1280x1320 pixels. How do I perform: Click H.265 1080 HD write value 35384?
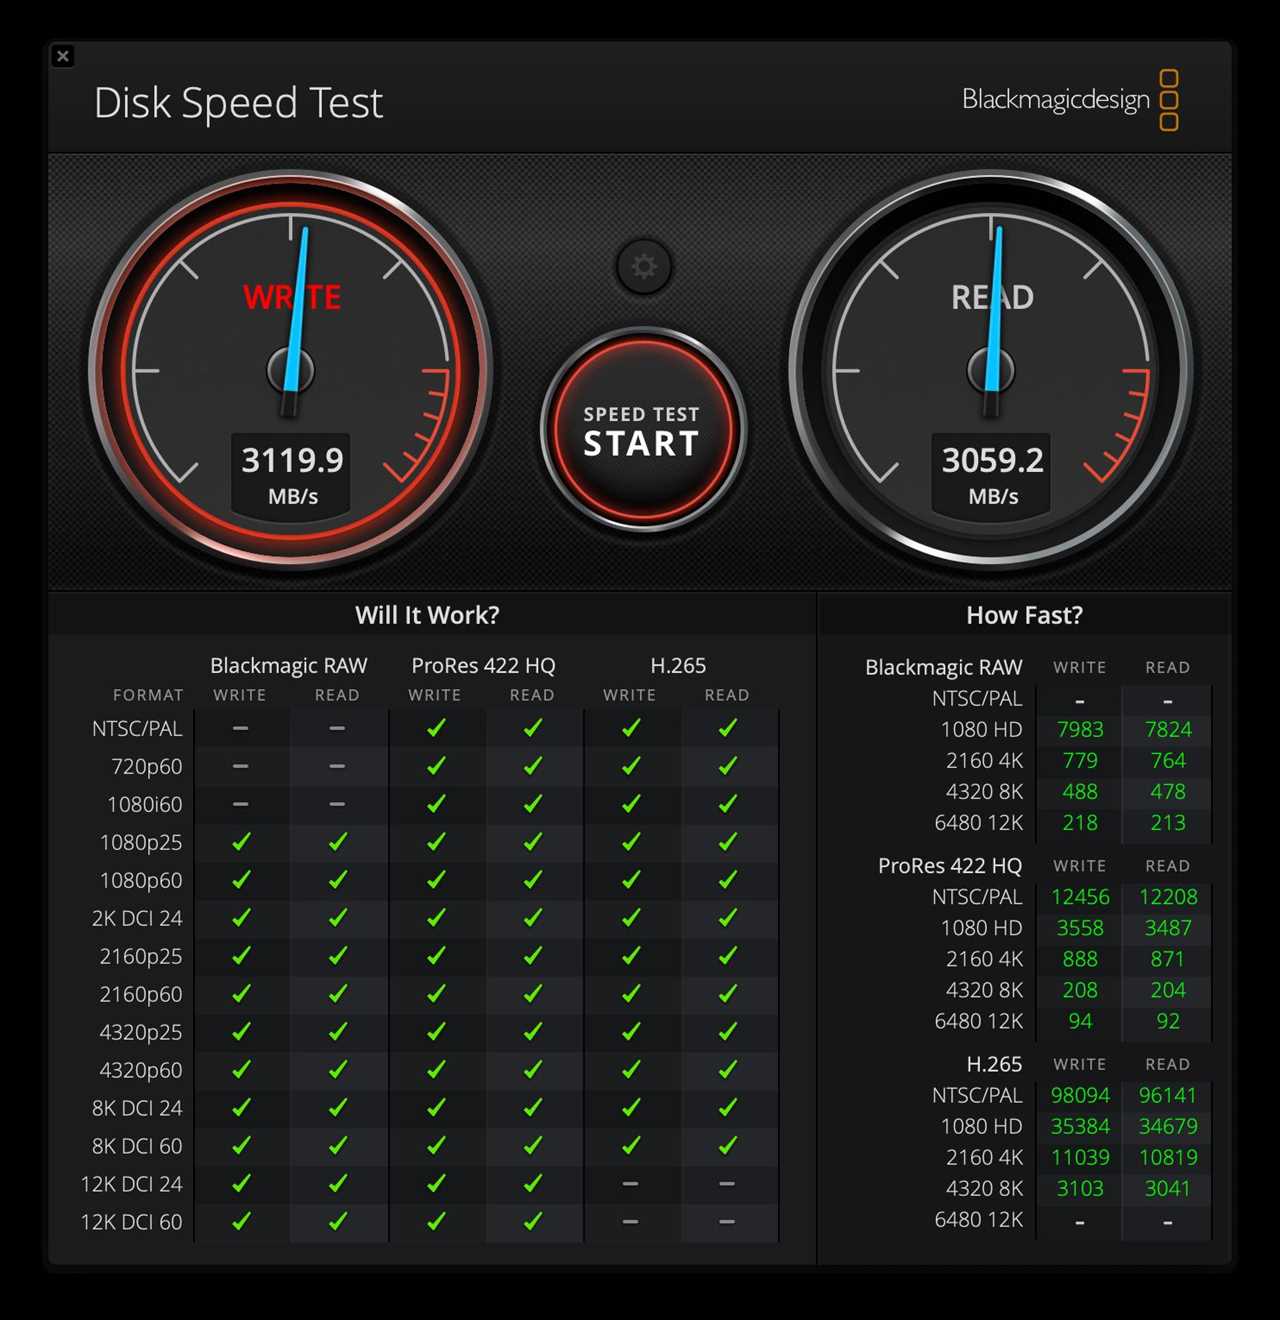1080,1126
